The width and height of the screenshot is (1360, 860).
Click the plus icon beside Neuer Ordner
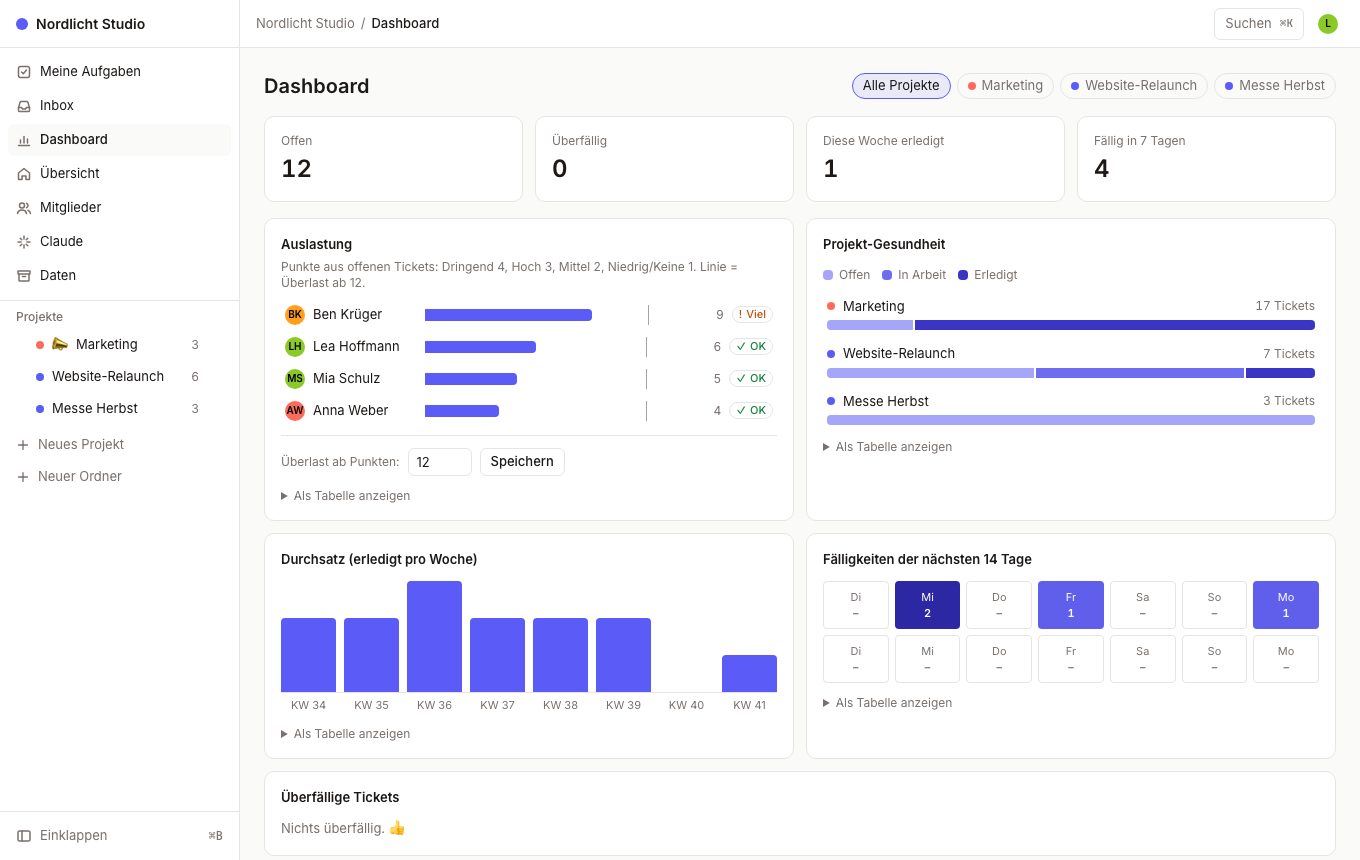[23, 477]
